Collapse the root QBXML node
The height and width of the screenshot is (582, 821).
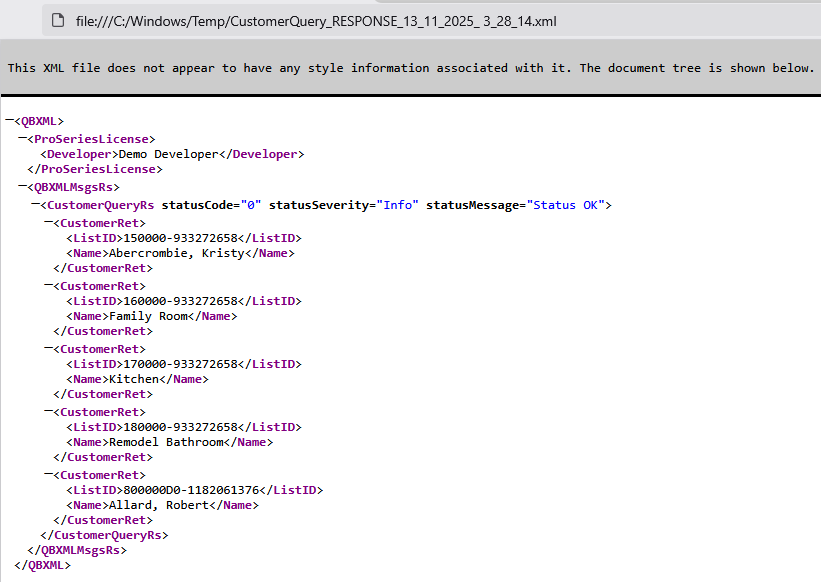[x=9, y=121]
